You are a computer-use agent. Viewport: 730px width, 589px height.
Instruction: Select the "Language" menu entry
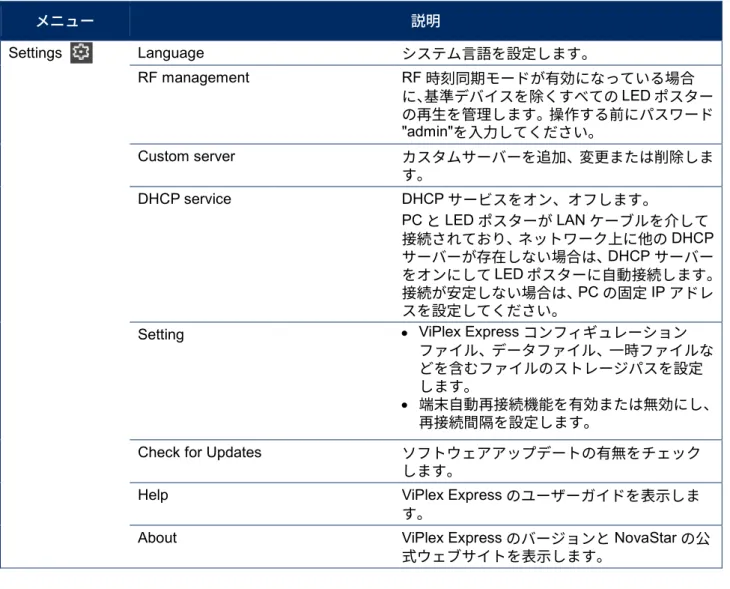pyautogui.click(x=171, y=53)
